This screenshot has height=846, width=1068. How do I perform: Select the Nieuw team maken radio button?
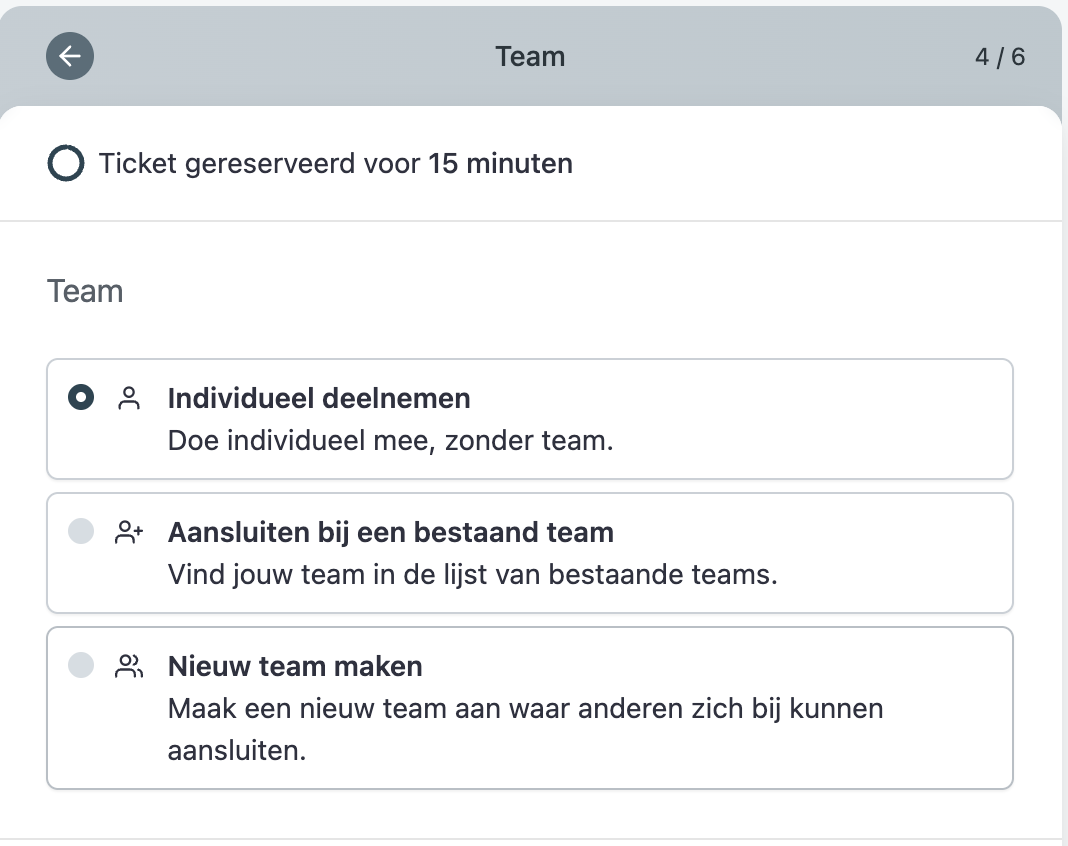pos(81,665)
